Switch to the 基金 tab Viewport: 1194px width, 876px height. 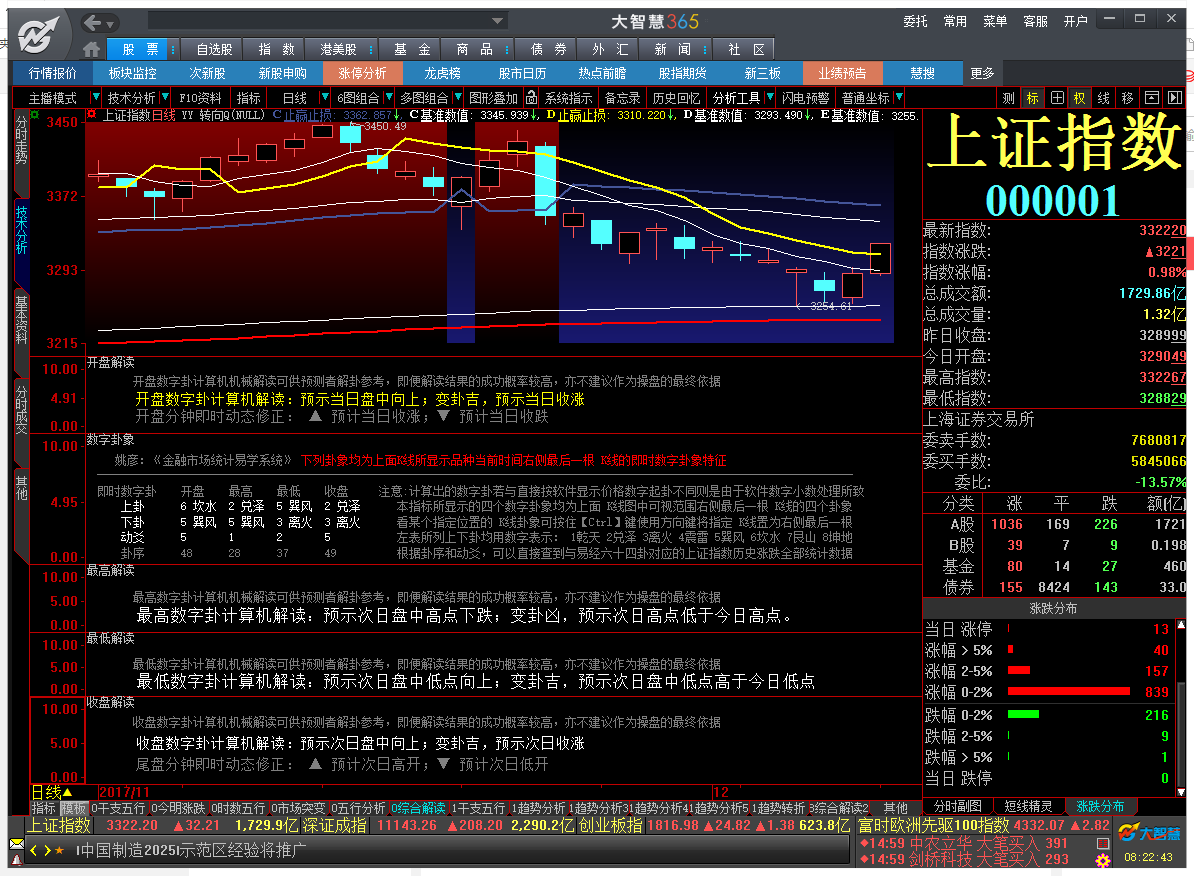(412, 50)
